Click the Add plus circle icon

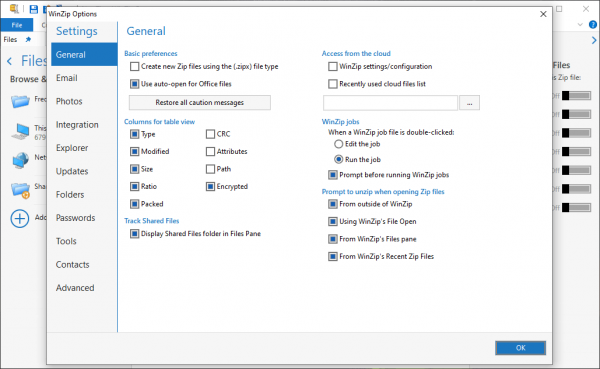tap(20, 219)
